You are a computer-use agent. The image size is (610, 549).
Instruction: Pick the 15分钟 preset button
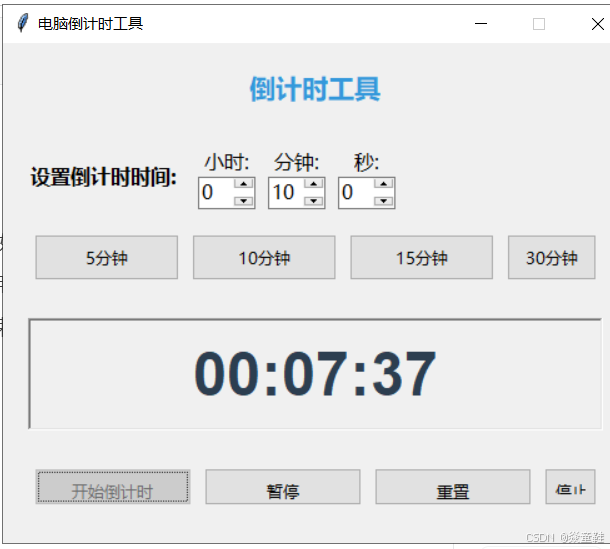tap(422, 257)
